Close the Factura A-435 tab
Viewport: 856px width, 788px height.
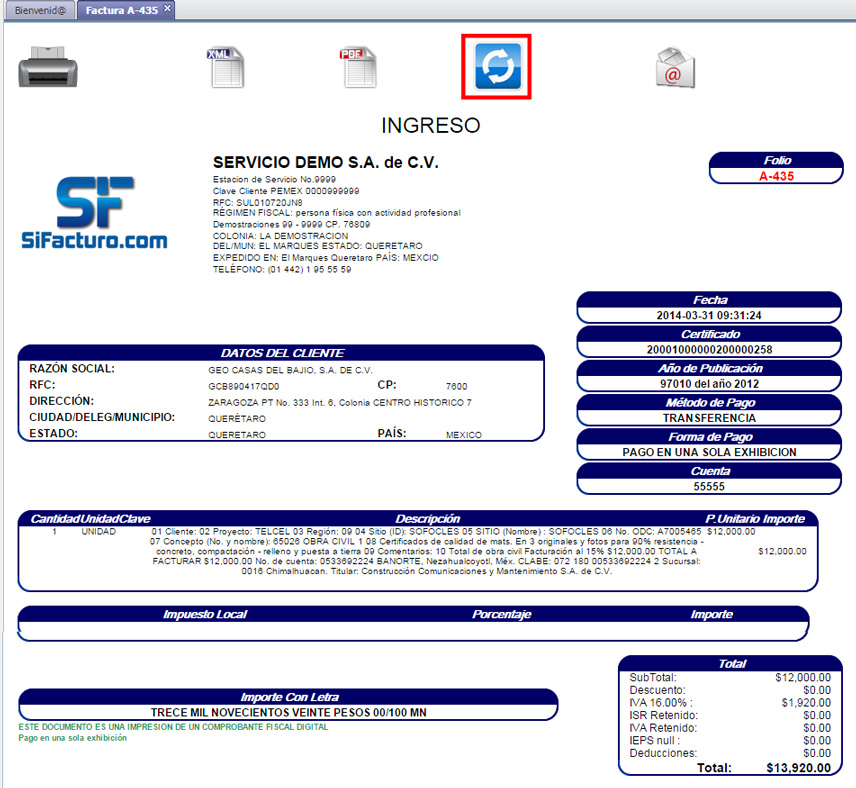tap(167, 9)
